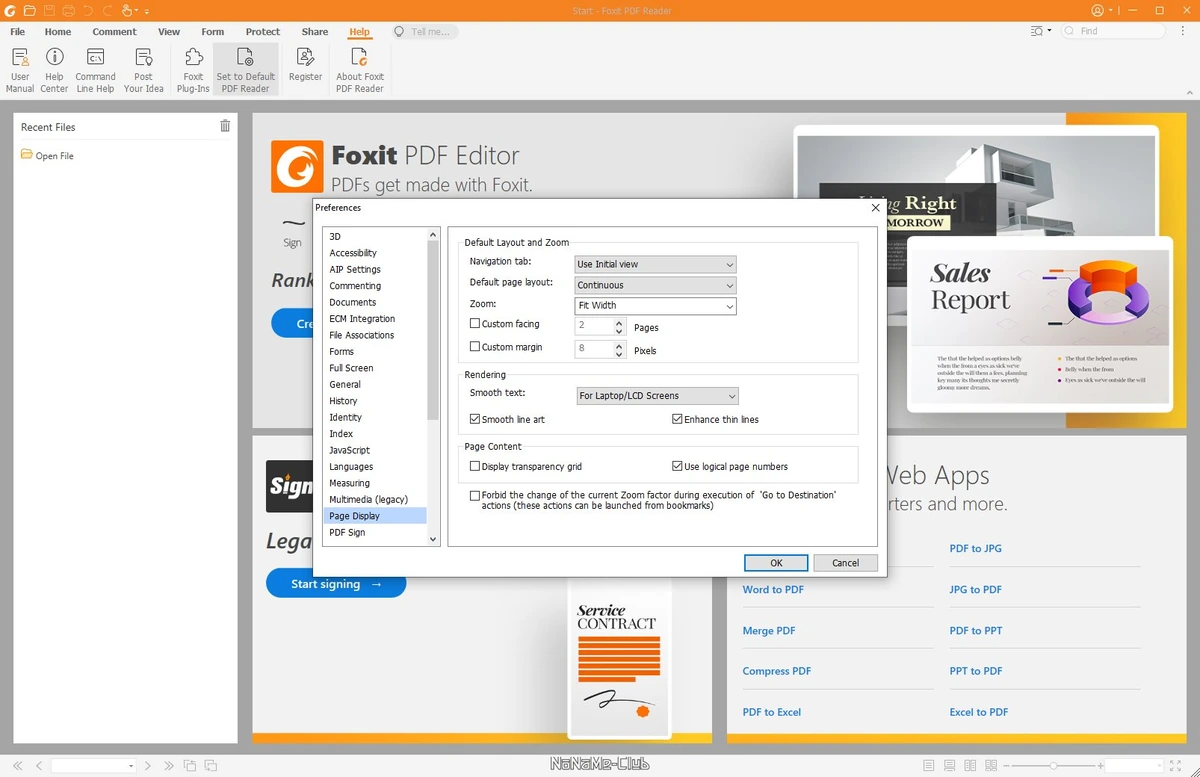Click Set to Default PDF Reader

(246, 70)
